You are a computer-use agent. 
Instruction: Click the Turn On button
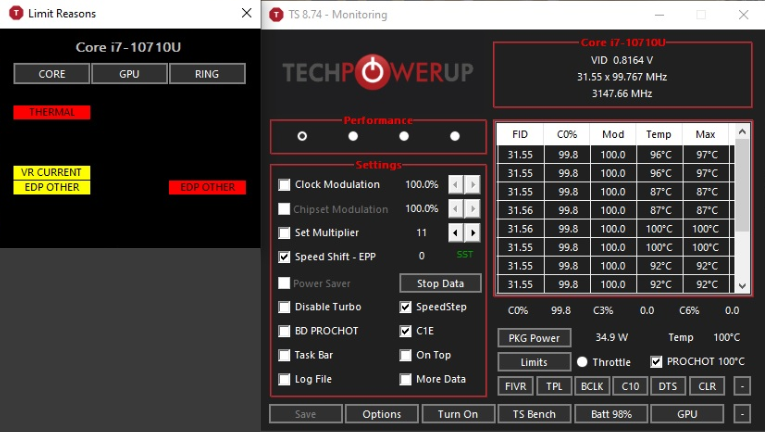[458, 414]
